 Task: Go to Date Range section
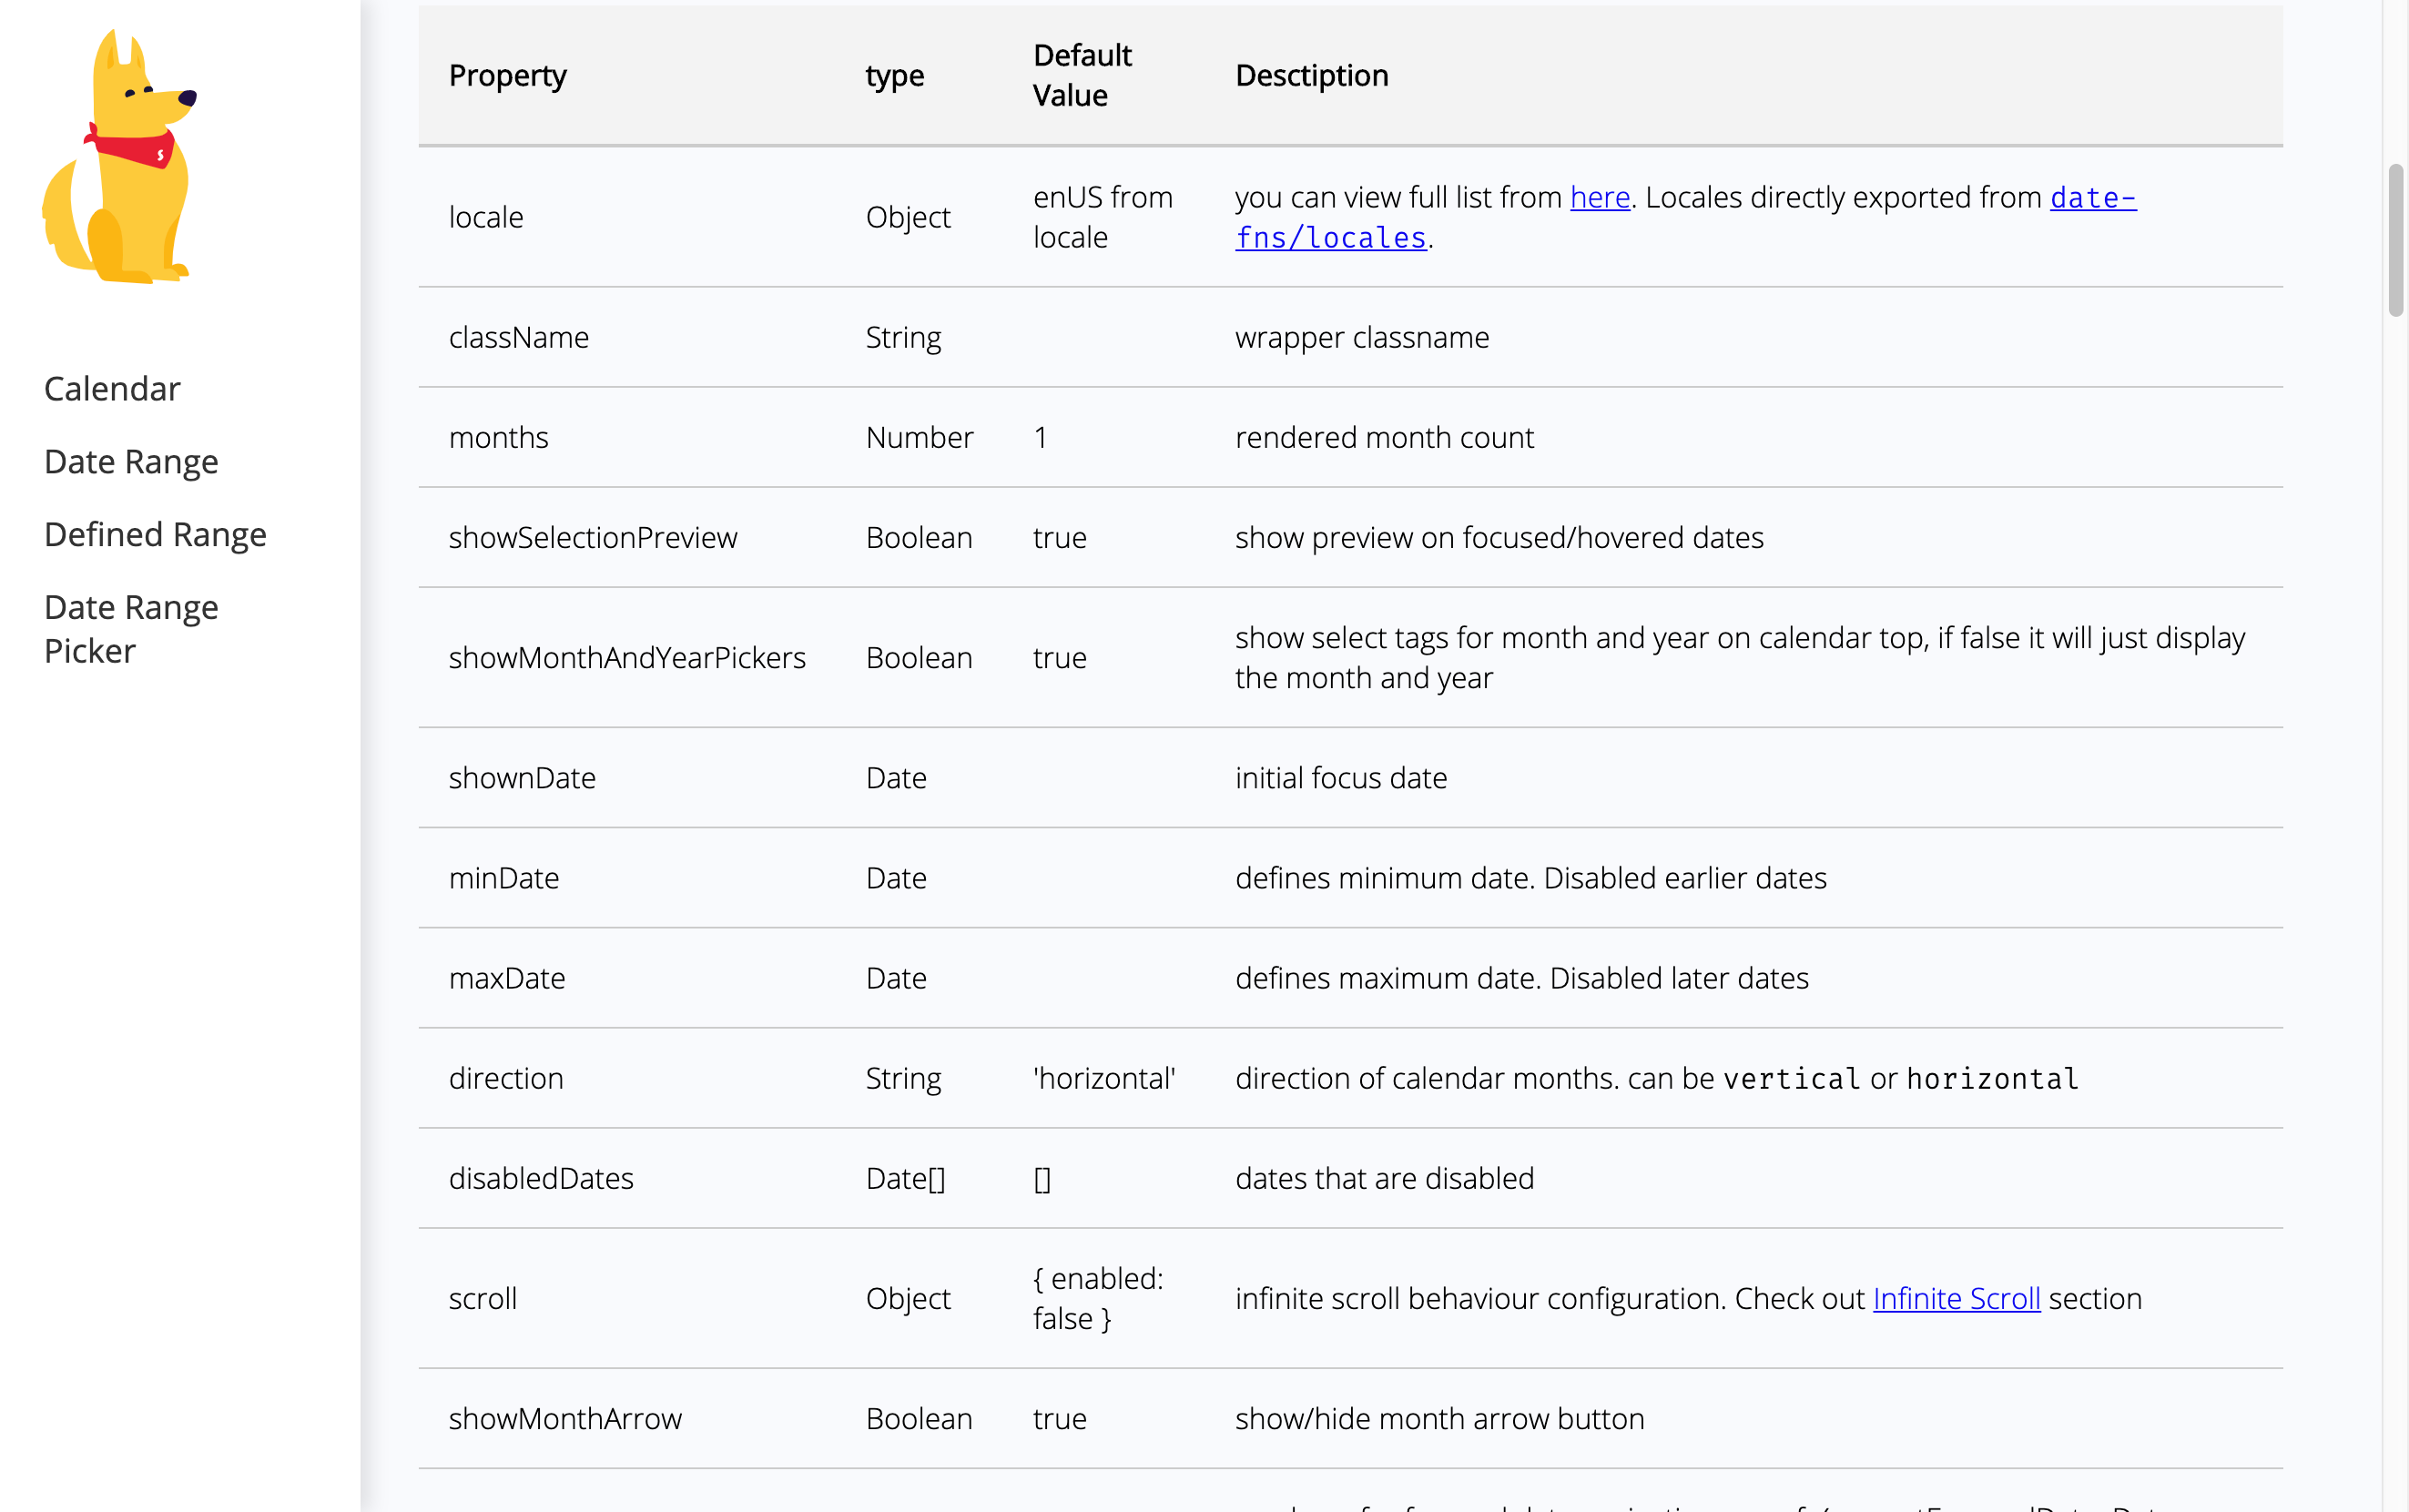(x=131, y=462)
